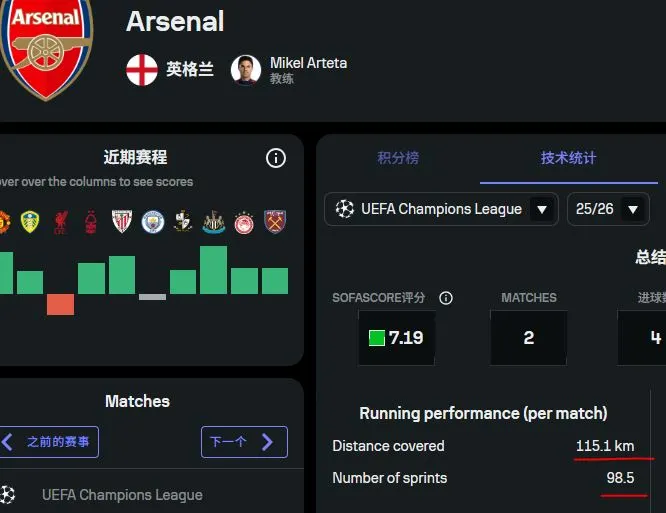Click the 下一个 next matches button
666x513 pixels.
click(x=243, y=441)
